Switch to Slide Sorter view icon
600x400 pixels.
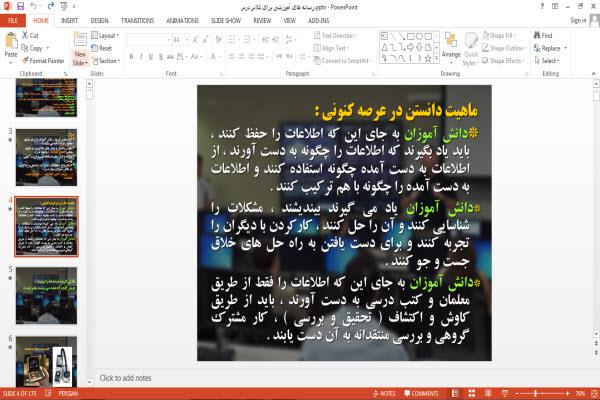click(472, 393)
